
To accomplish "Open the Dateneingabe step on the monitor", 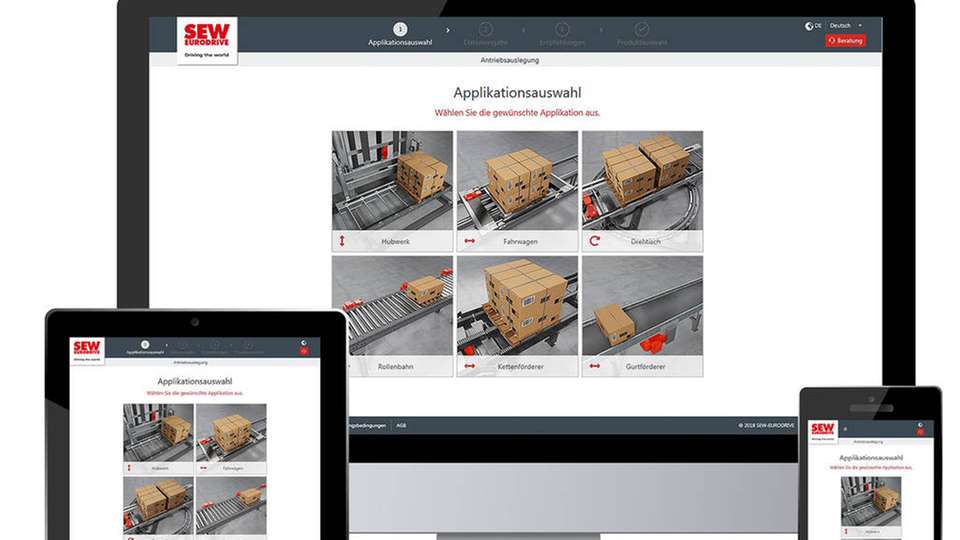I will (486, 34).
